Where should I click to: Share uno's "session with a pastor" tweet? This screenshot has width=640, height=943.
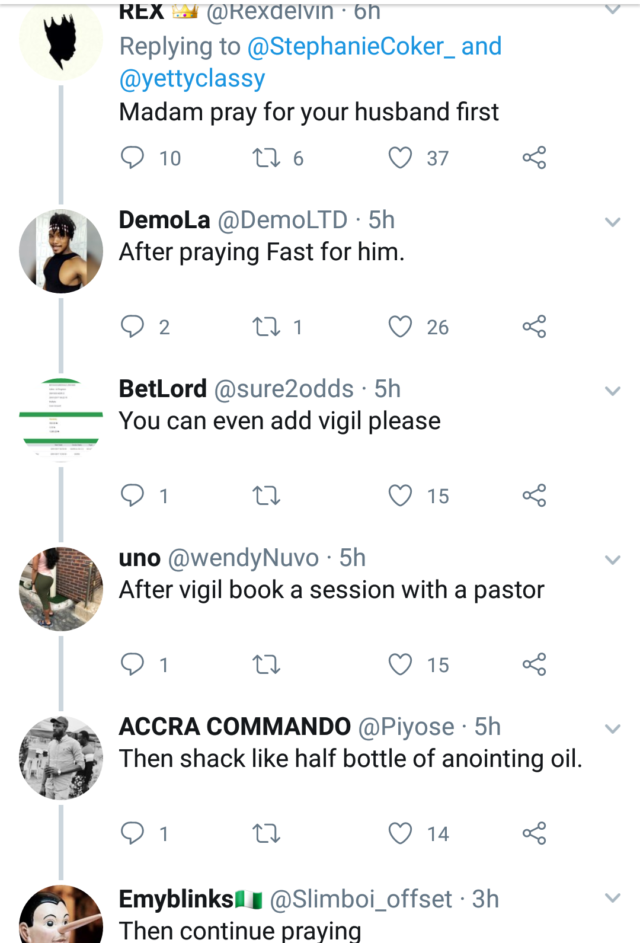pos(534,665)
